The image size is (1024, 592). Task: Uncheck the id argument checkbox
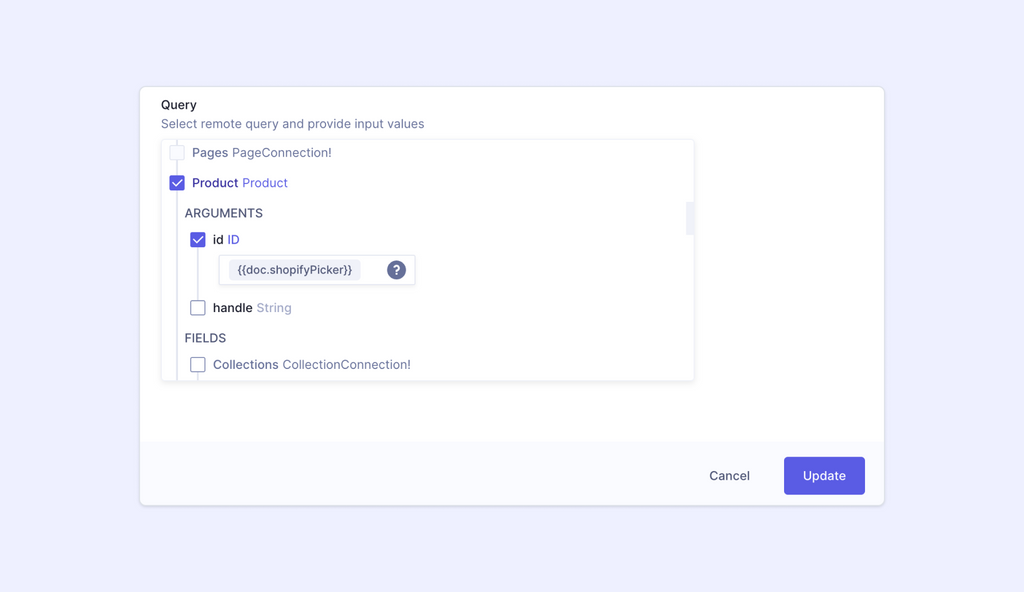click(x=198, y=240)
